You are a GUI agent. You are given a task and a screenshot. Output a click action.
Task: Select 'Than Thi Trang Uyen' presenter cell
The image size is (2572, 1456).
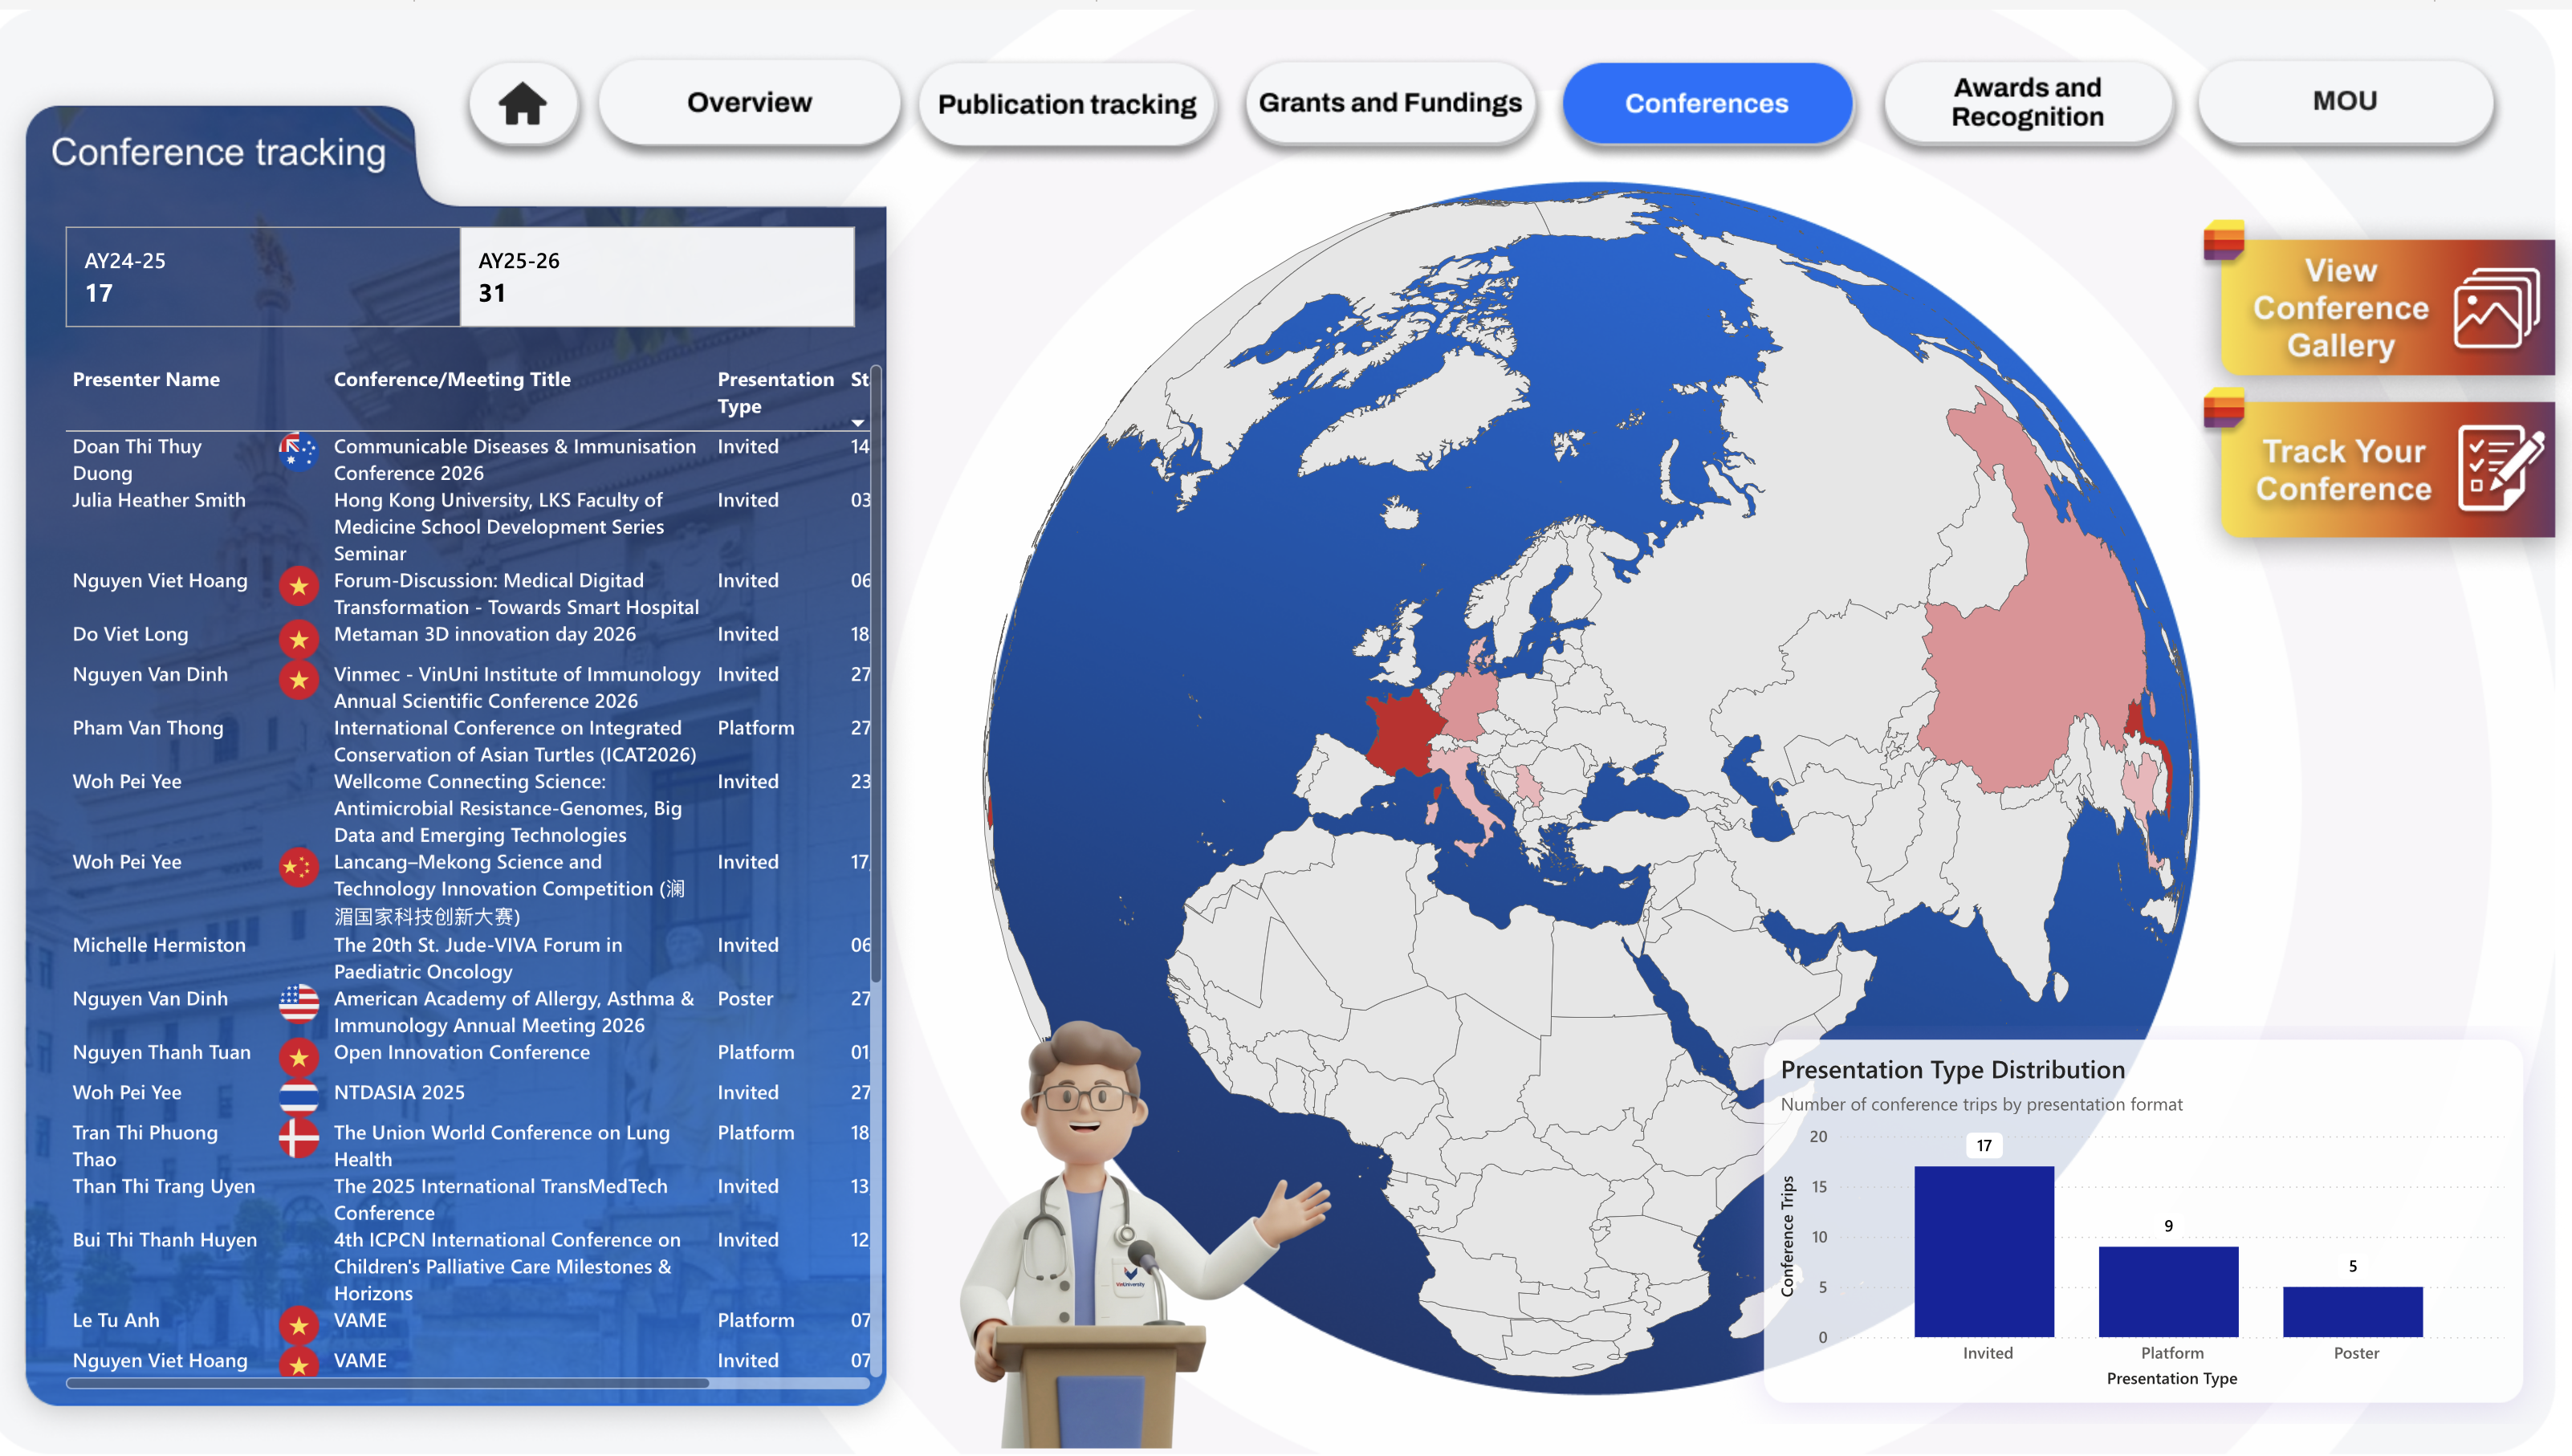click(164, 1186)
